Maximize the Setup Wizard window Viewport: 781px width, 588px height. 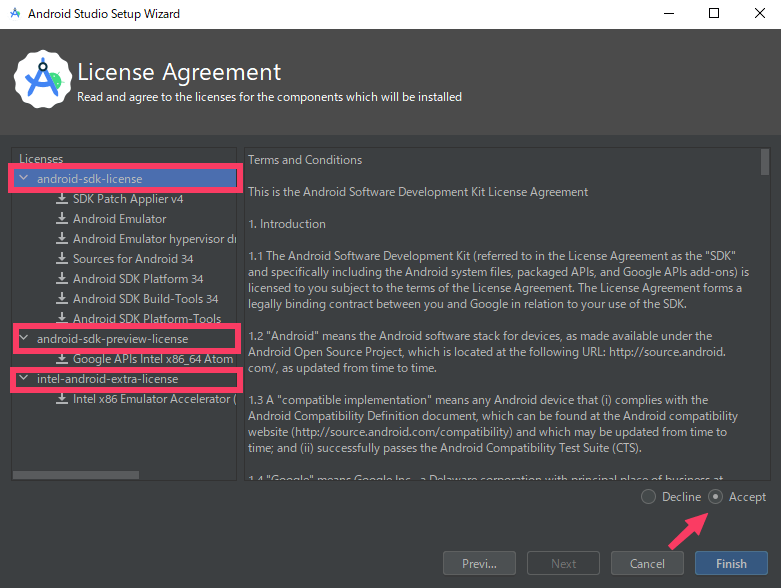(x=714, y=13)
